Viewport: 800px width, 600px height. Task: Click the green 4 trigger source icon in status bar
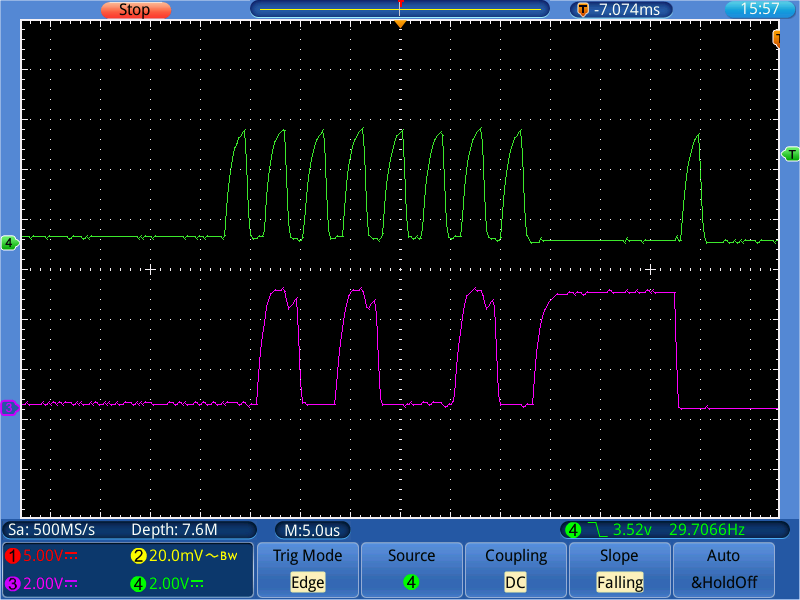[x=573, y=530]
